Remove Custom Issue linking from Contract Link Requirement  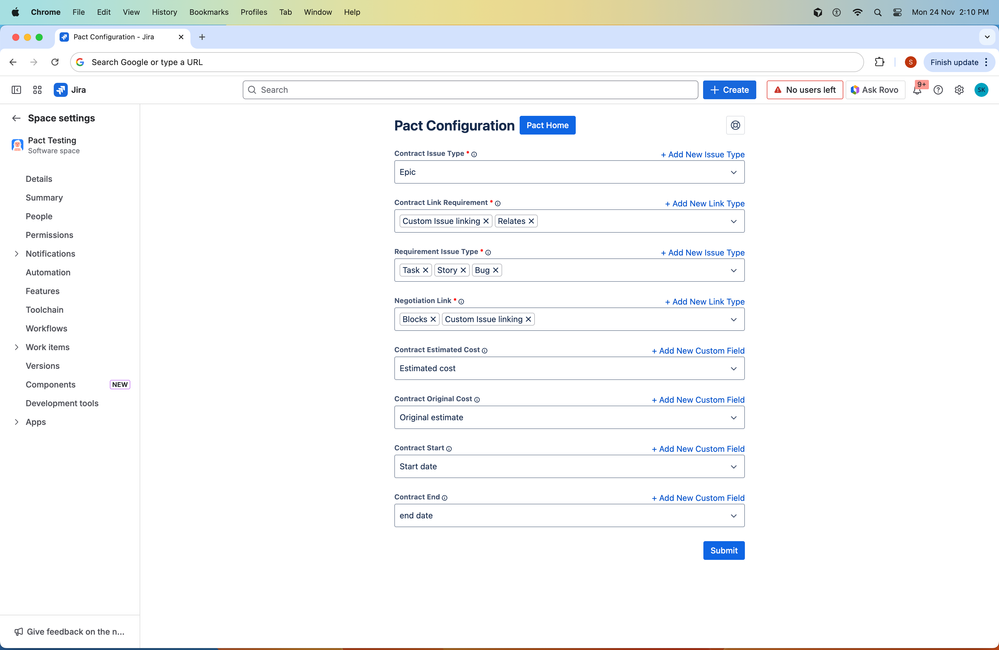[x=486, y=221]
